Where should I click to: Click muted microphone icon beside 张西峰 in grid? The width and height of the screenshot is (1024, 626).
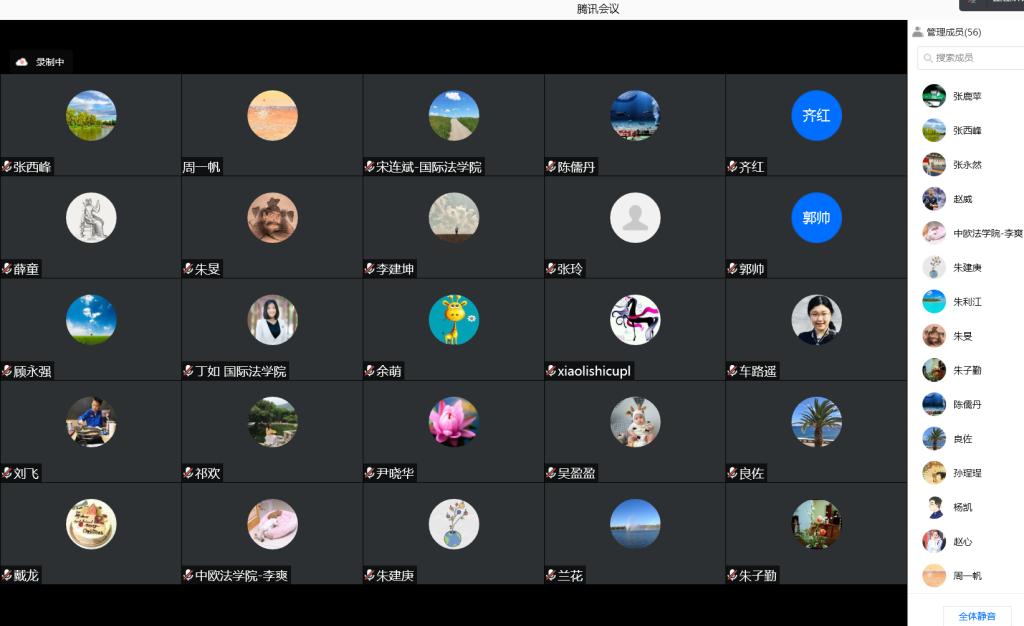7,167
